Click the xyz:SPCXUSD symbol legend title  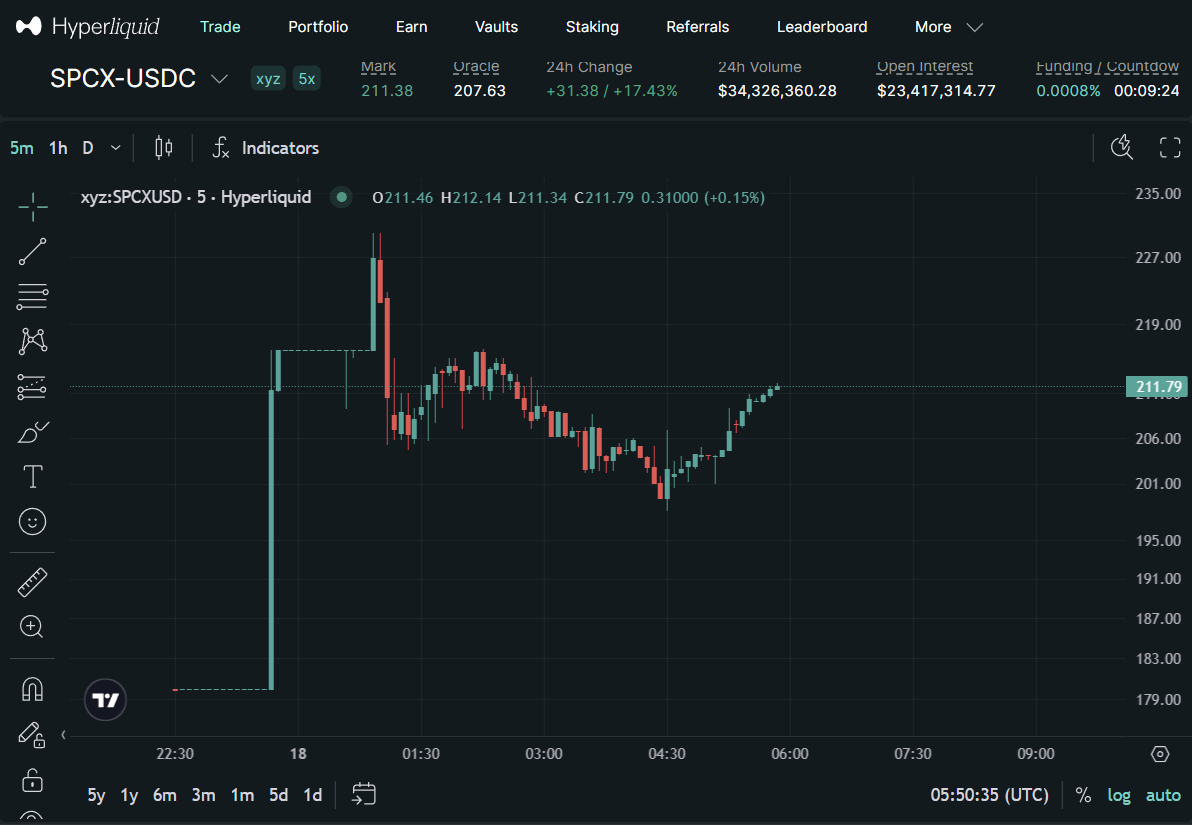pyautogui.click(x=195, y=197)
